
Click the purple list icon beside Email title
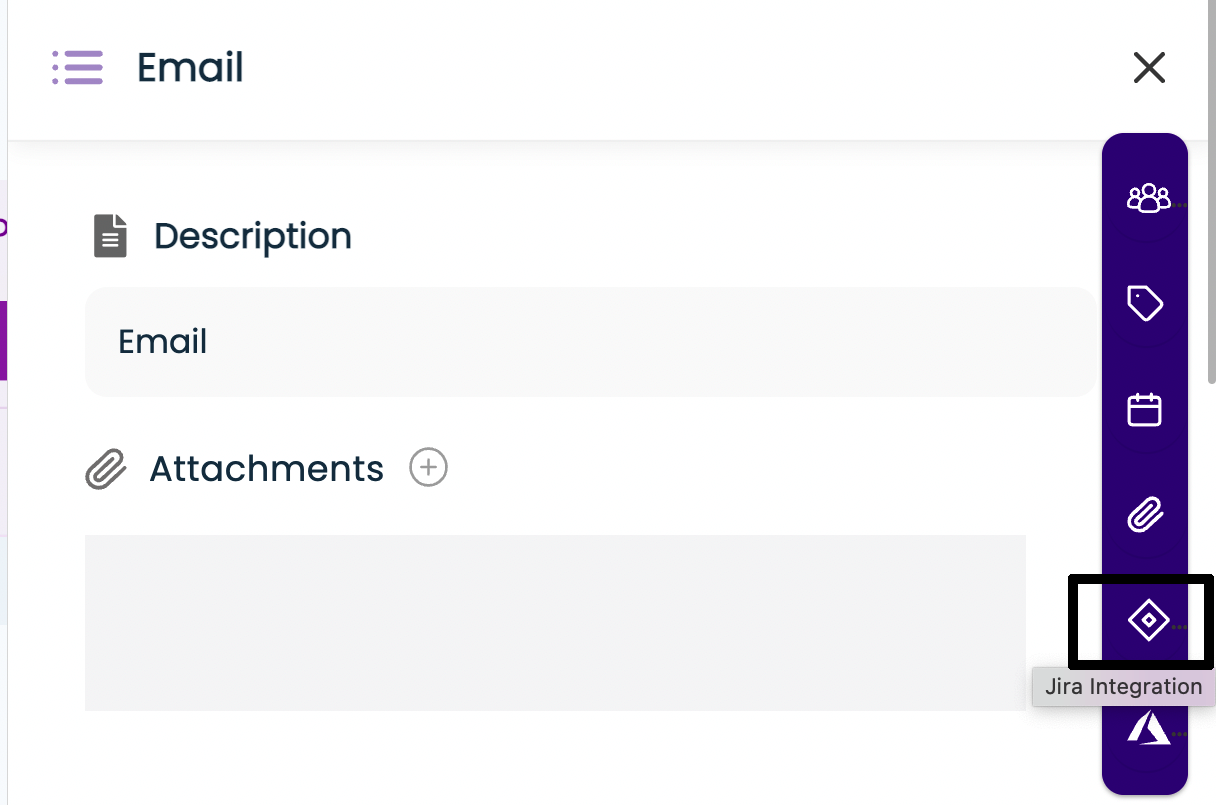[x=78, y=68]
